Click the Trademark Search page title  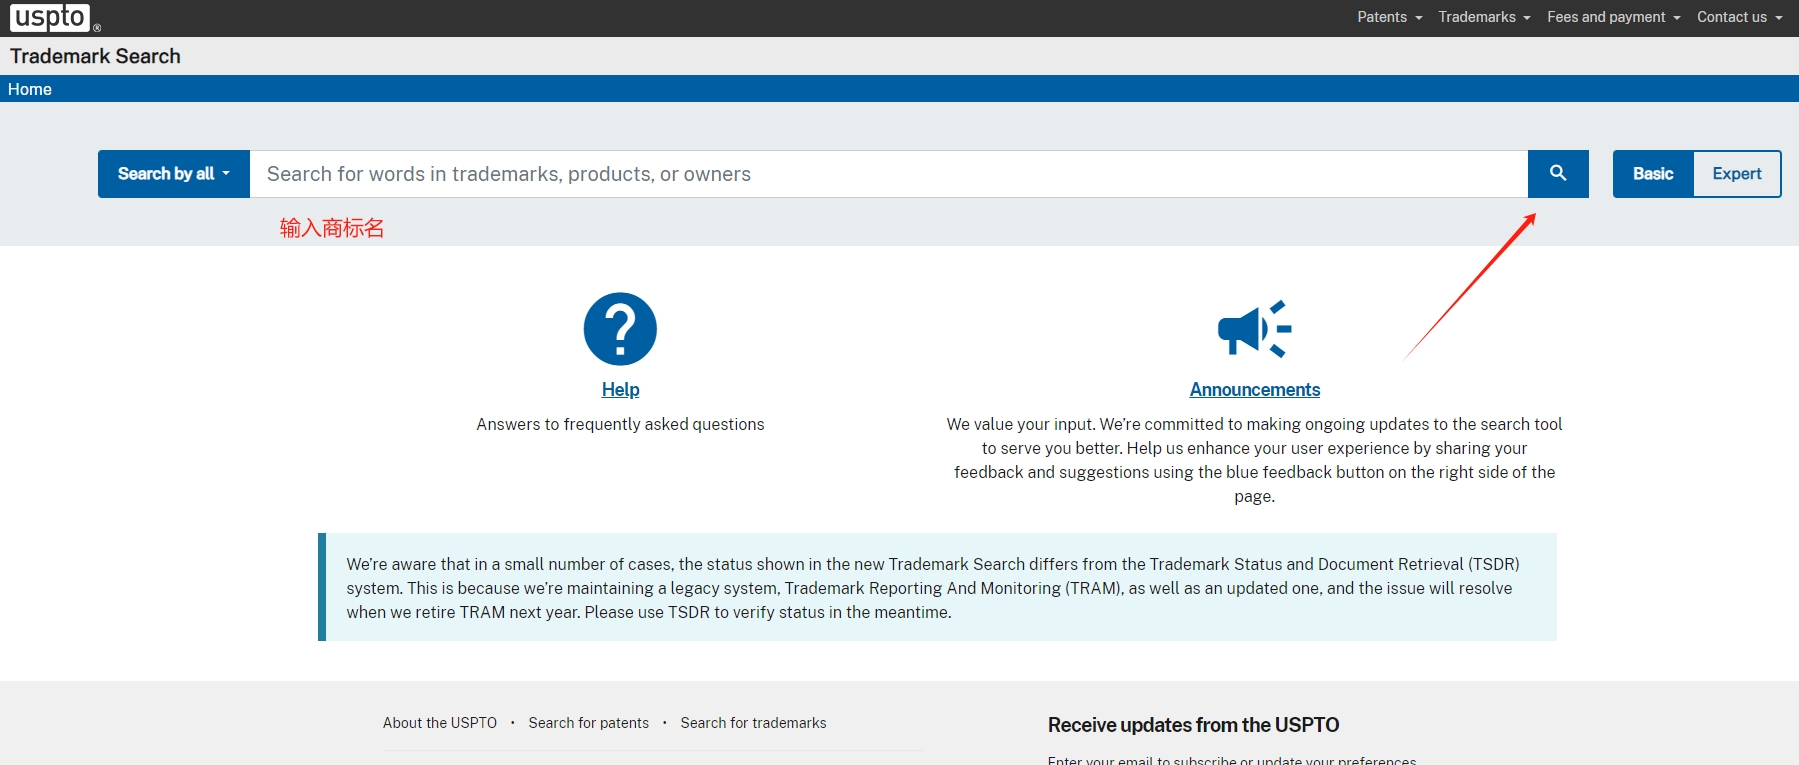click(x=96, y=56)
